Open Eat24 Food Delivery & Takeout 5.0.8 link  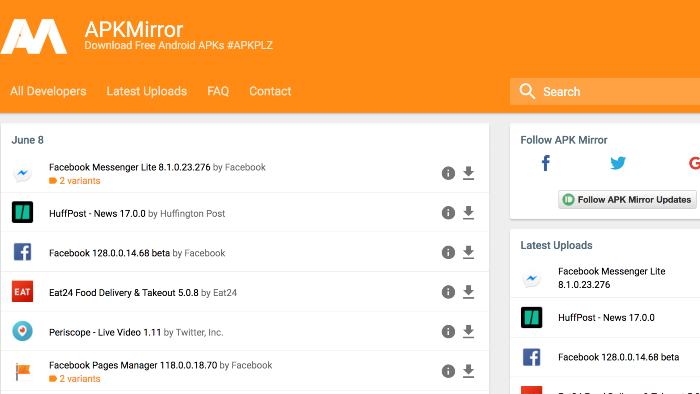124,293
